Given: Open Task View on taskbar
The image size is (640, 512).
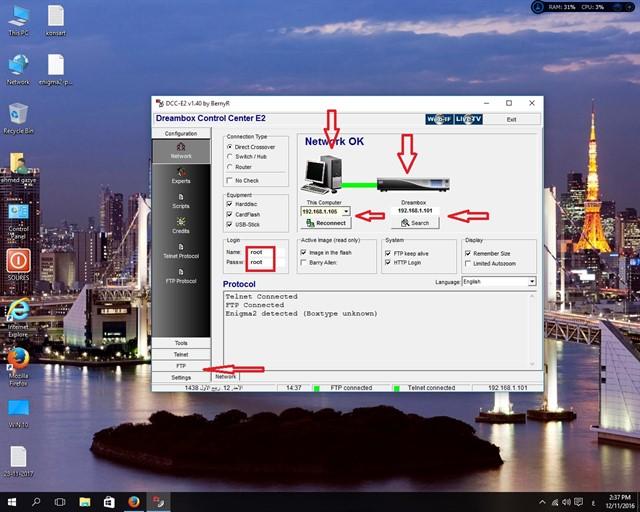Looking at the screenshot, I should point(60,502).
